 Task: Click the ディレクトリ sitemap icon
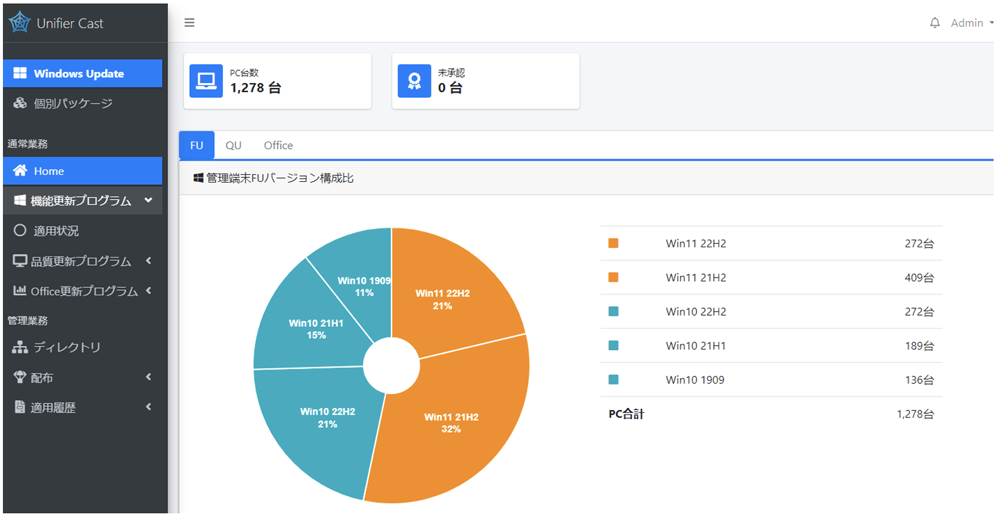pos(20,347)
